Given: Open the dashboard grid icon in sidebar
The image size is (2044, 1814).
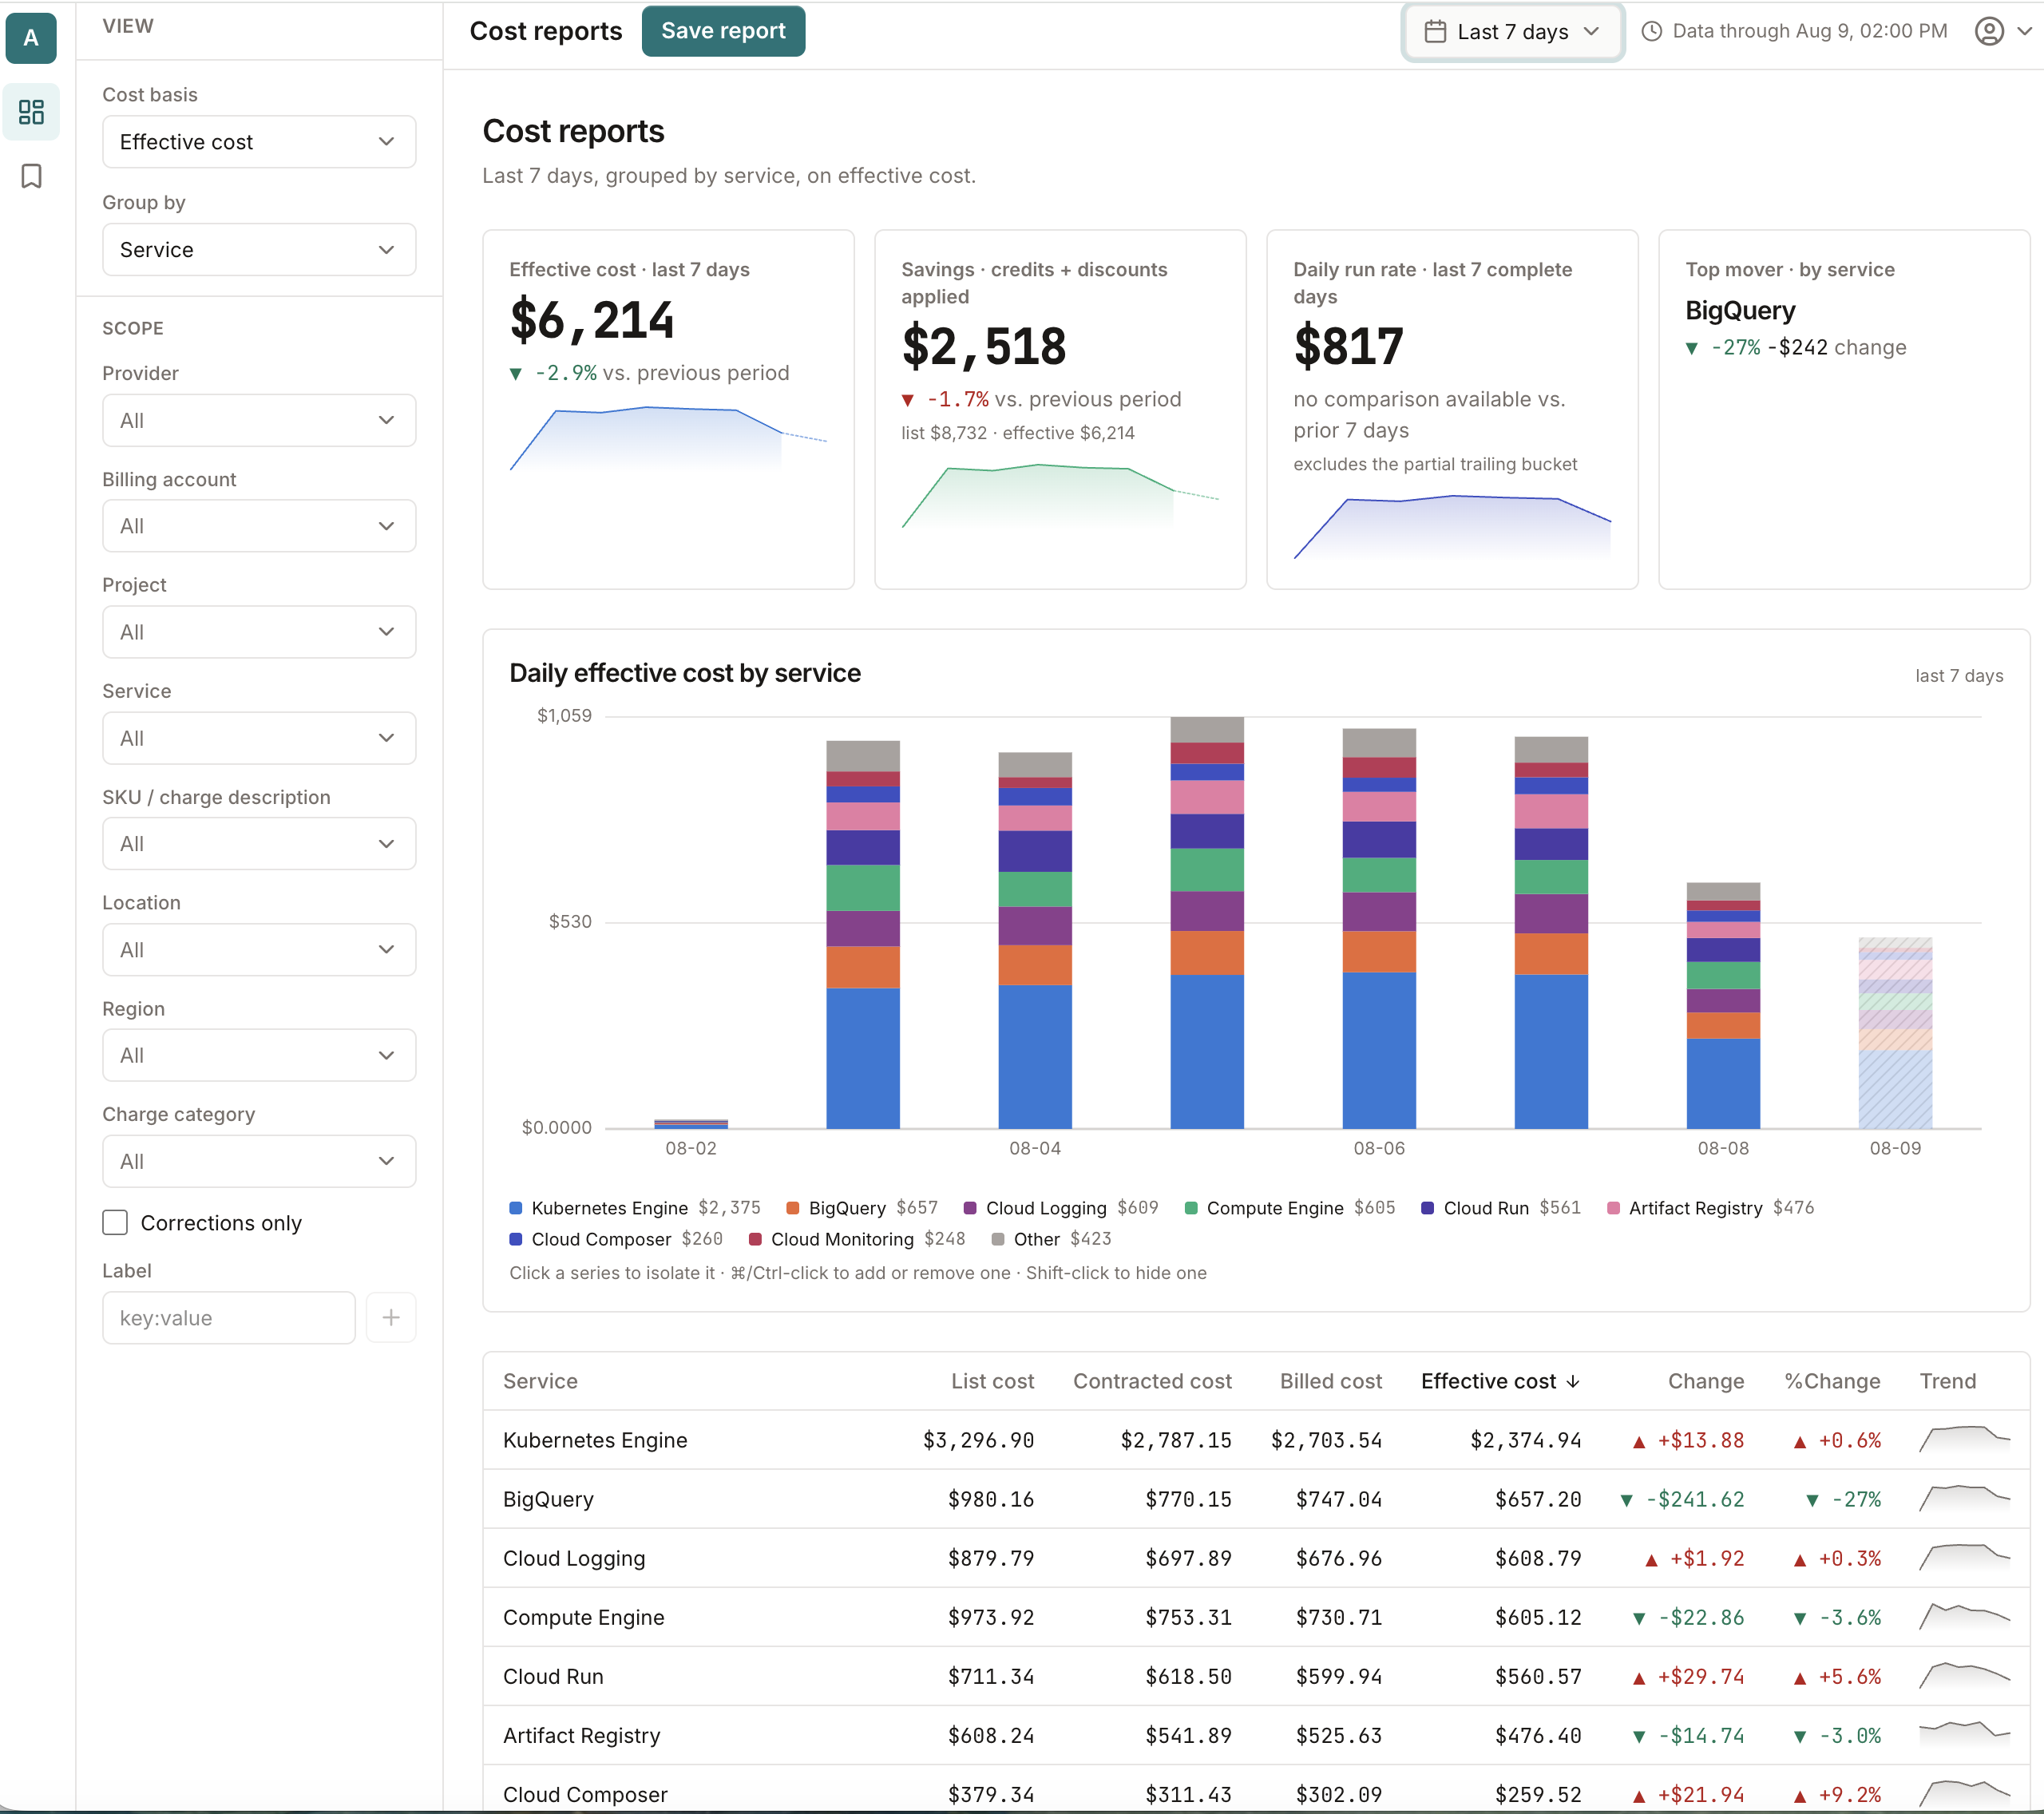Looking at the screenshot, I should 31,111.
